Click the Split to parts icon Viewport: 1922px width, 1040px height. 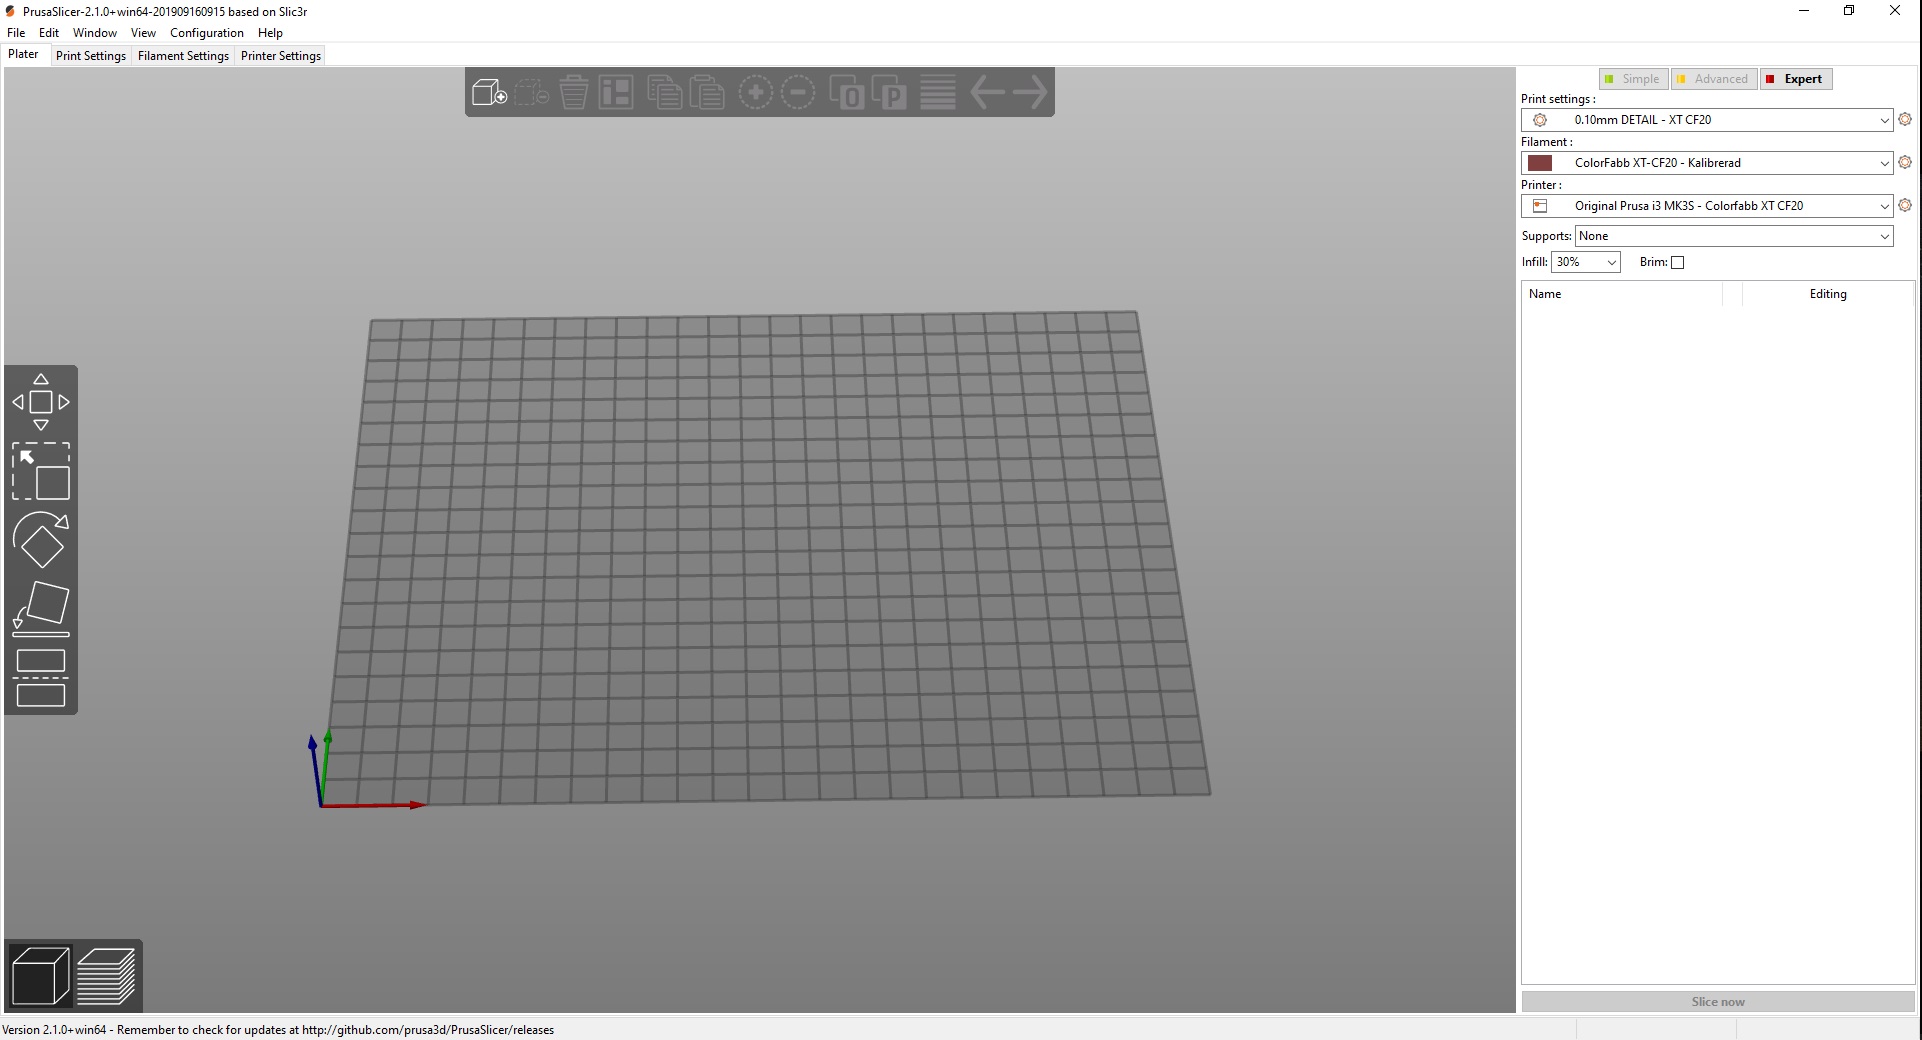[x=889, y=93]
